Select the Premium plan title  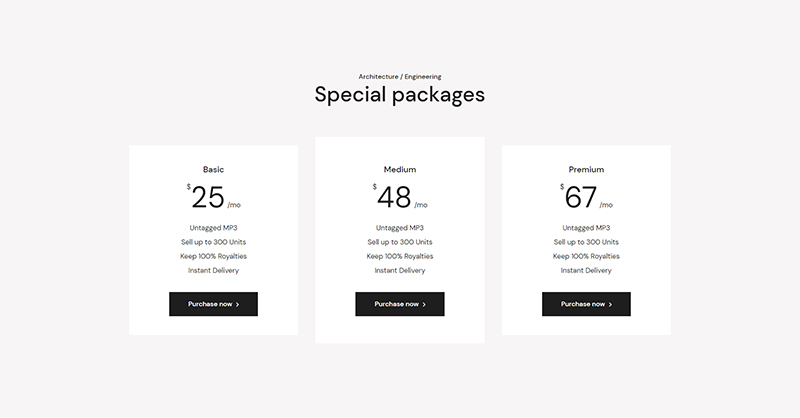tap(586, 170)
